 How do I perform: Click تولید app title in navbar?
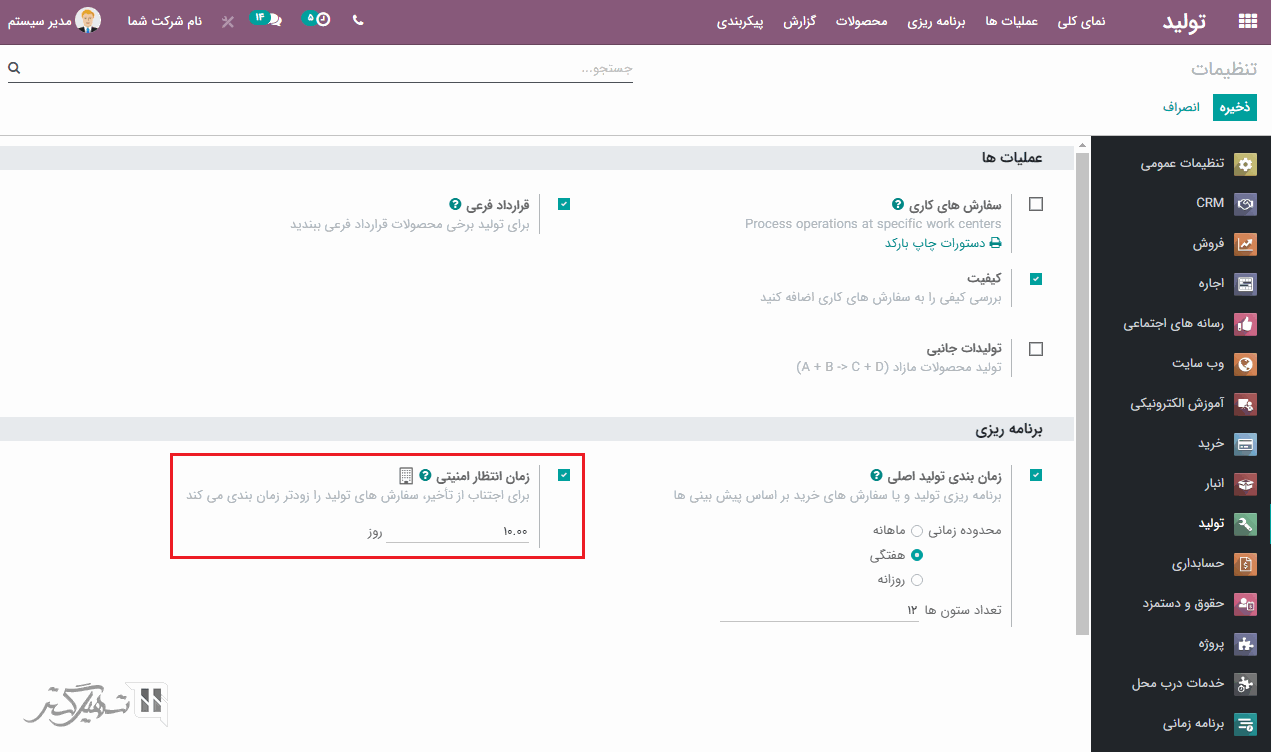[1184, 21]
